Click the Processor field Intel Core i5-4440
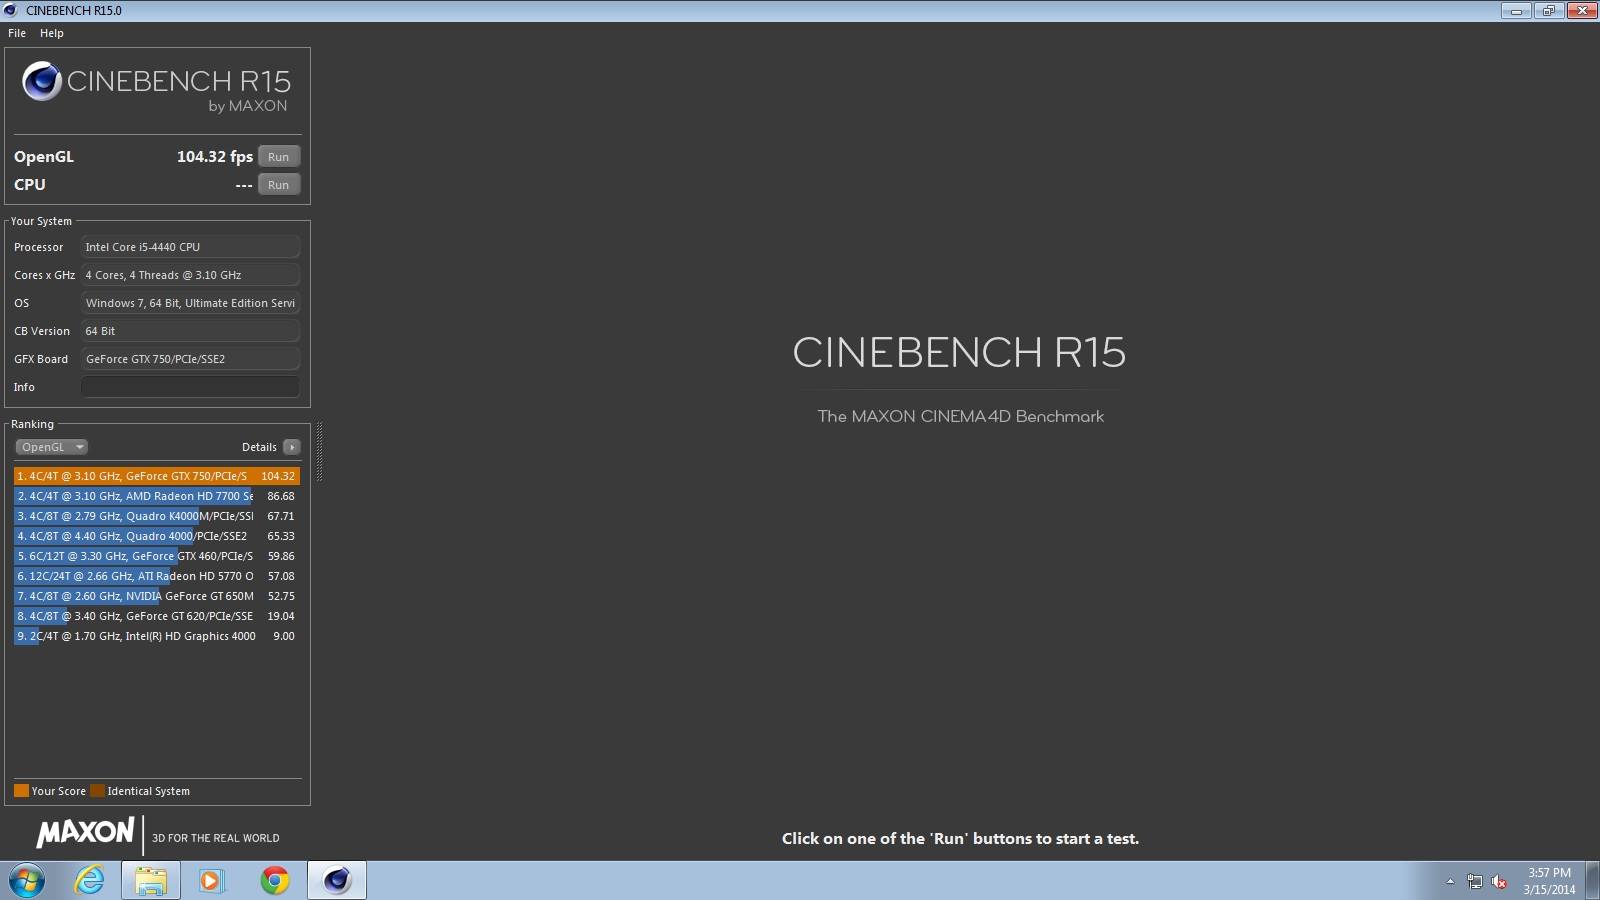The width and height of the screenshot is (1600, 900). pyautogui.click(x=190, y=247)
